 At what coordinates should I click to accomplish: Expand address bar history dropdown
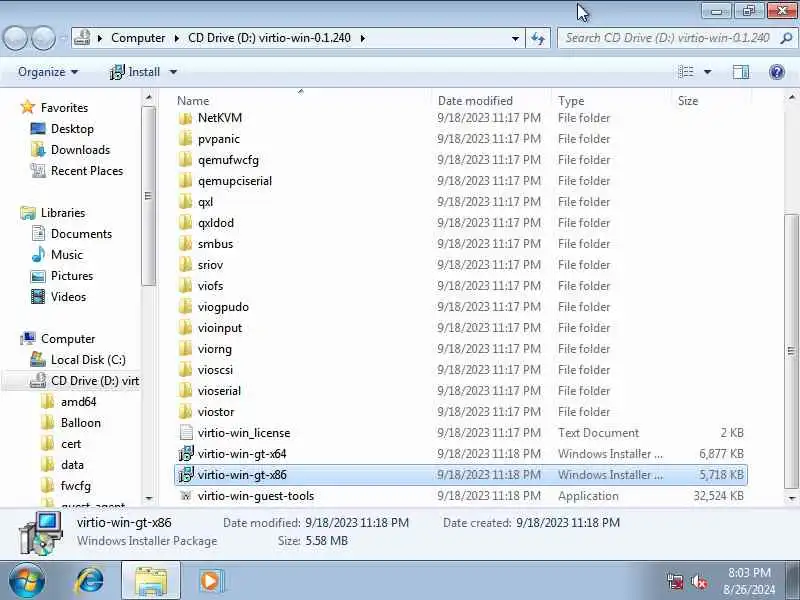point(515,38)
